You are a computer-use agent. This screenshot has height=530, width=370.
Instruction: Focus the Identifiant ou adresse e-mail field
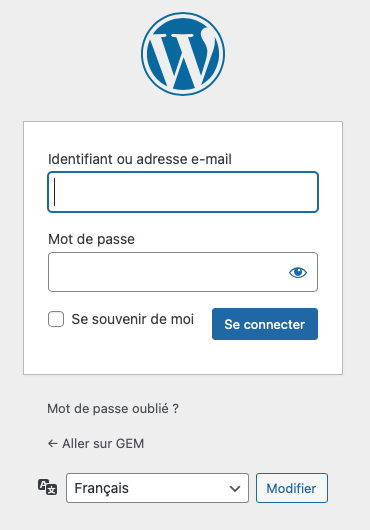click(183, 192)
